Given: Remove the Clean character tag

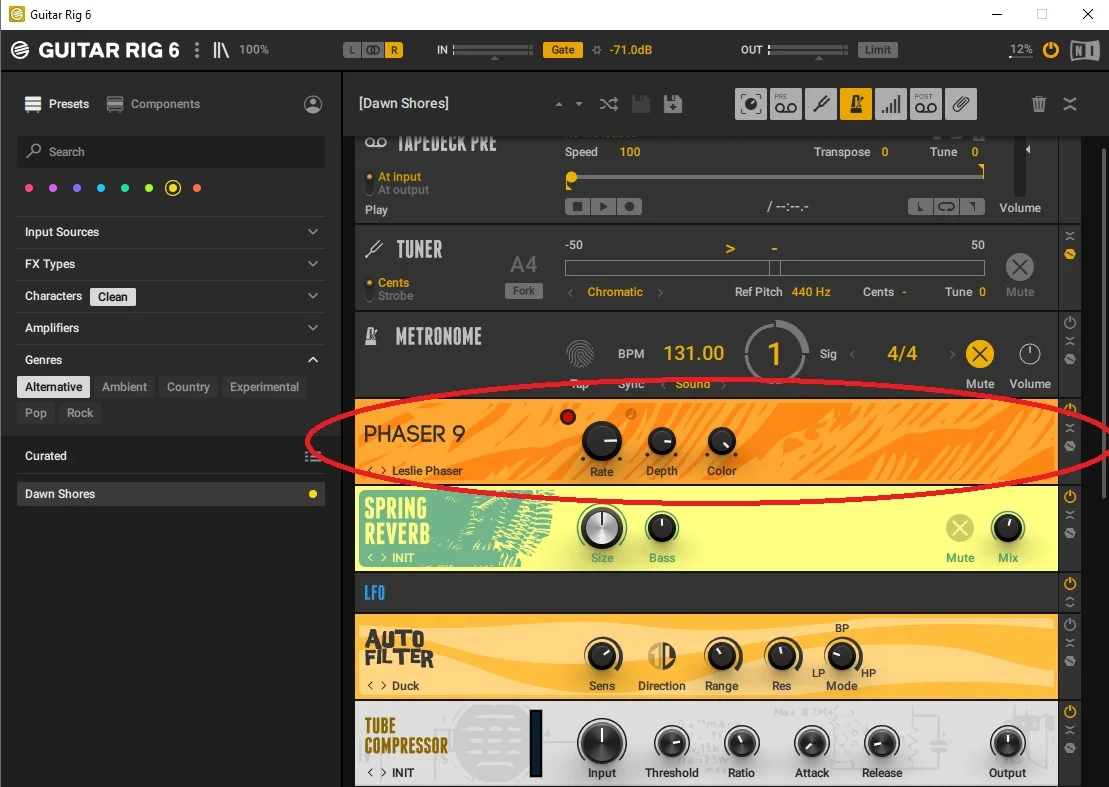Looking at the screenshot, I should pyautogui.click(x=112, y=297).
